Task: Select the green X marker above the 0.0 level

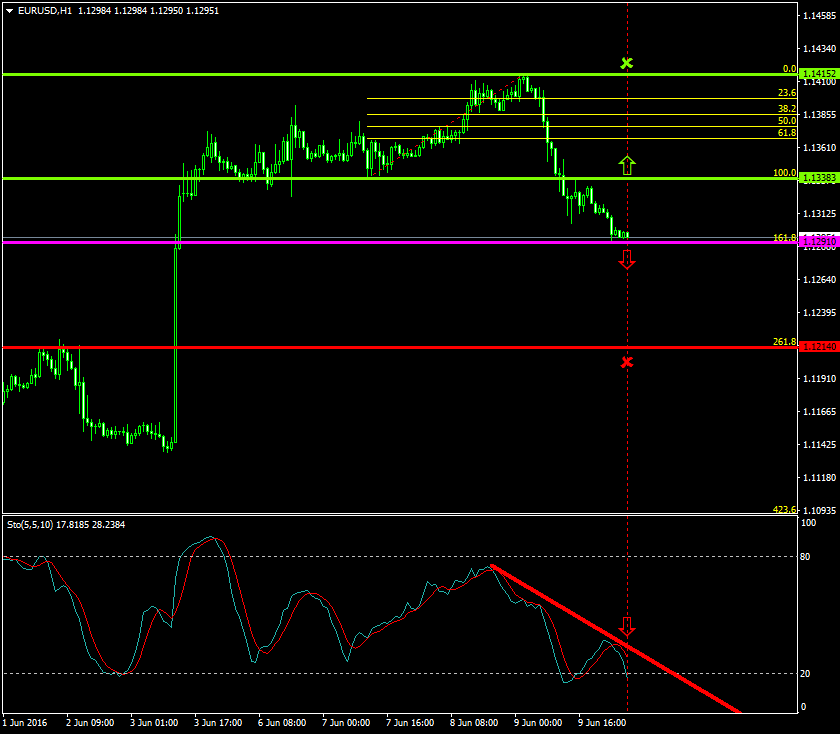Action: coord(627,63)
